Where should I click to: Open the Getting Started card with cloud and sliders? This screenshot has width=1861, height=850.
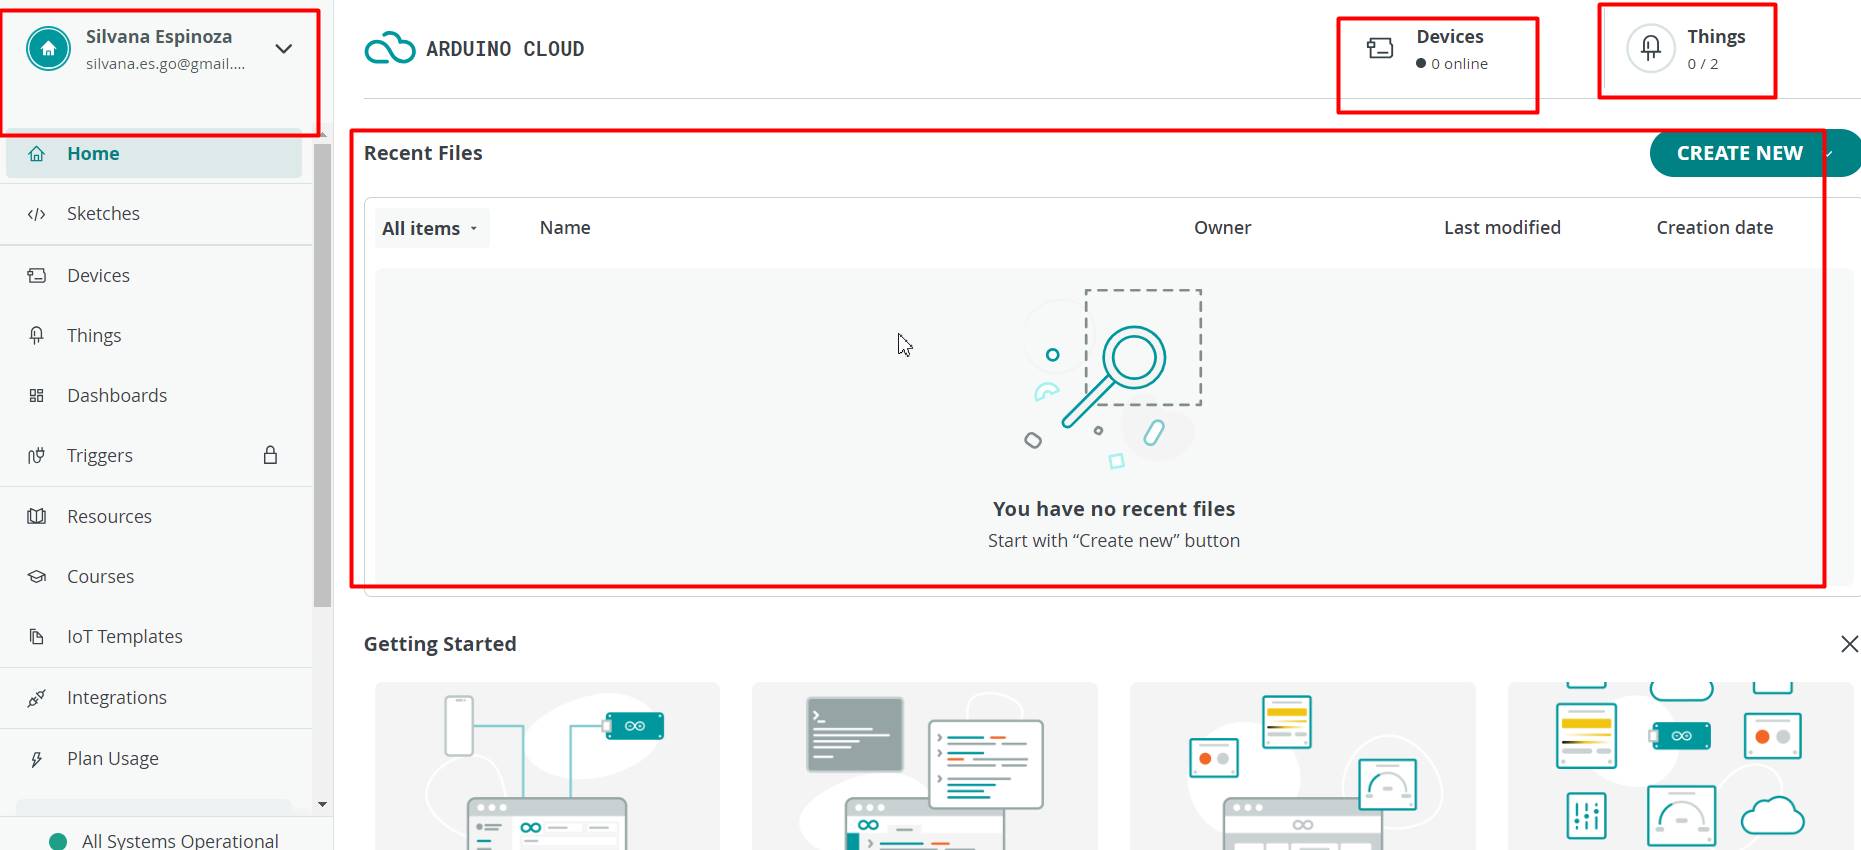tap(1680, 766)
